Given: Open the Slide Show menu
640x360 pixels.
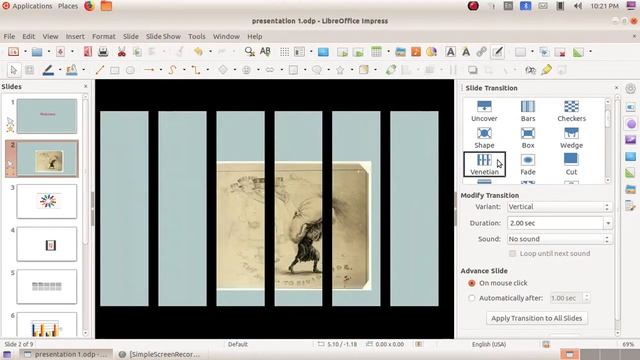Looking at the screenshot, I should (x=163, y=36).
